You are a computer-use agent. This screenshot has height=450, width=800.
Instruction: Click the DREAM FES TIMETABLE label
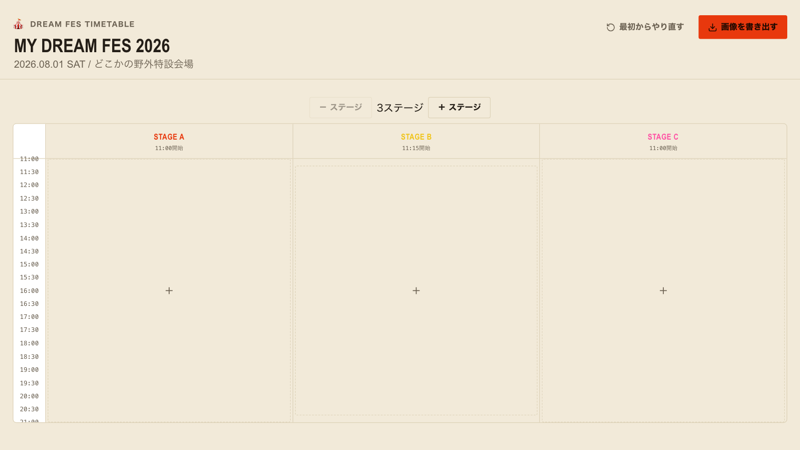82,24
